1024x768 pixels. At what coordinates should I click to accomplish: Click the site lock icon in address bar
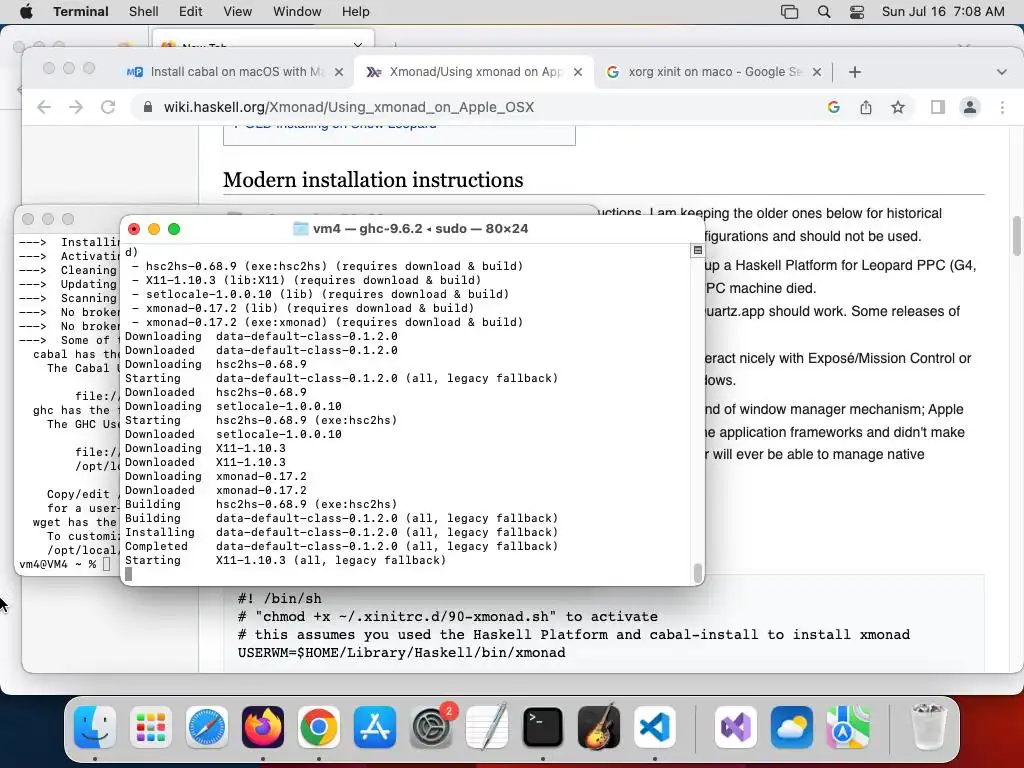point(148,107)
